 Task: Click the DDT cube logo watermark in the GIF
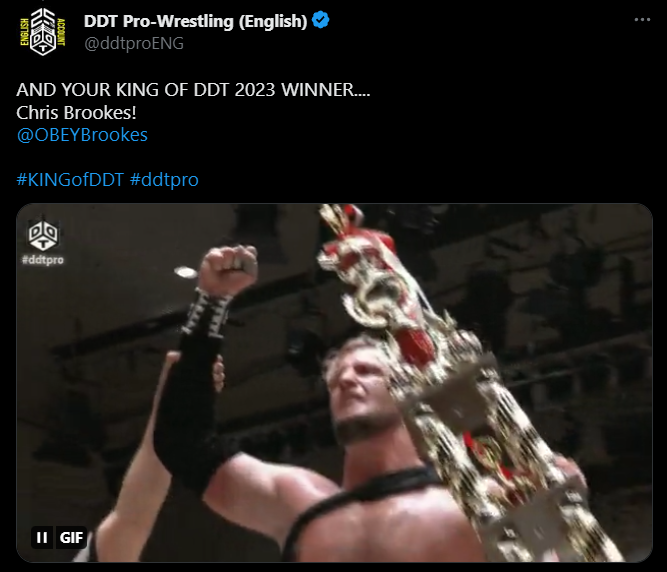(x=43, y=235)
